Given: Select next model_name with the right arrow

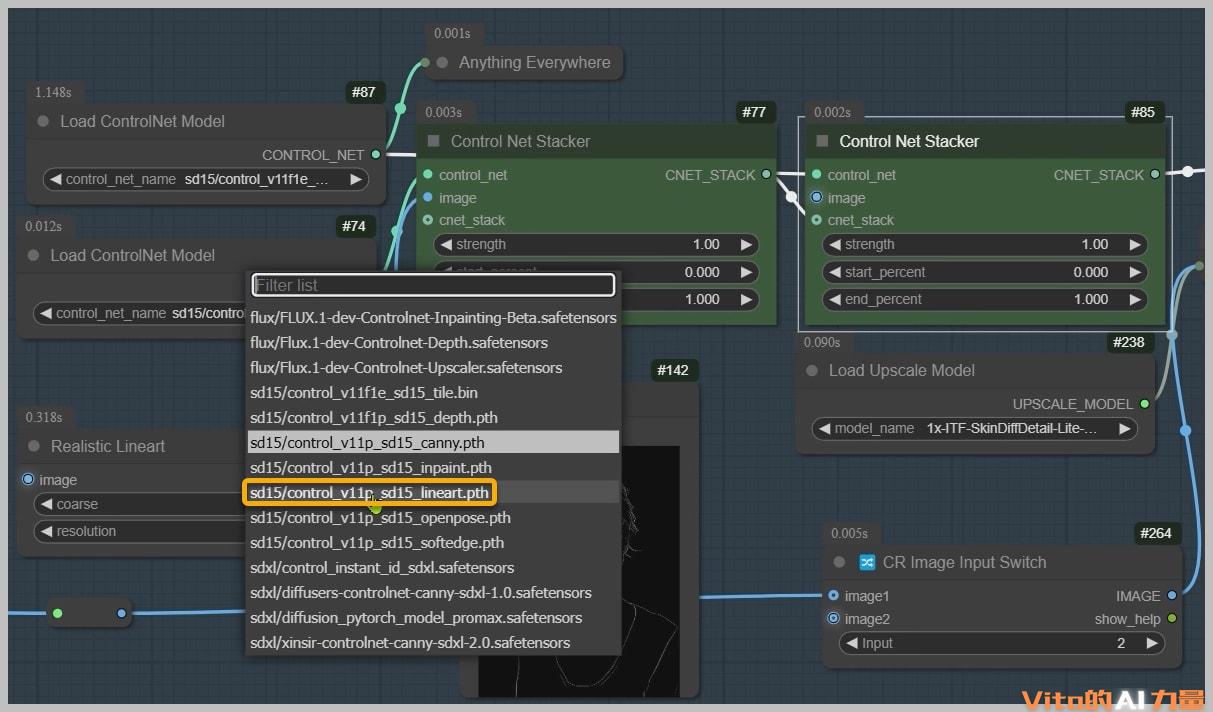Looking at the screenshot, I should point(1125,428).
